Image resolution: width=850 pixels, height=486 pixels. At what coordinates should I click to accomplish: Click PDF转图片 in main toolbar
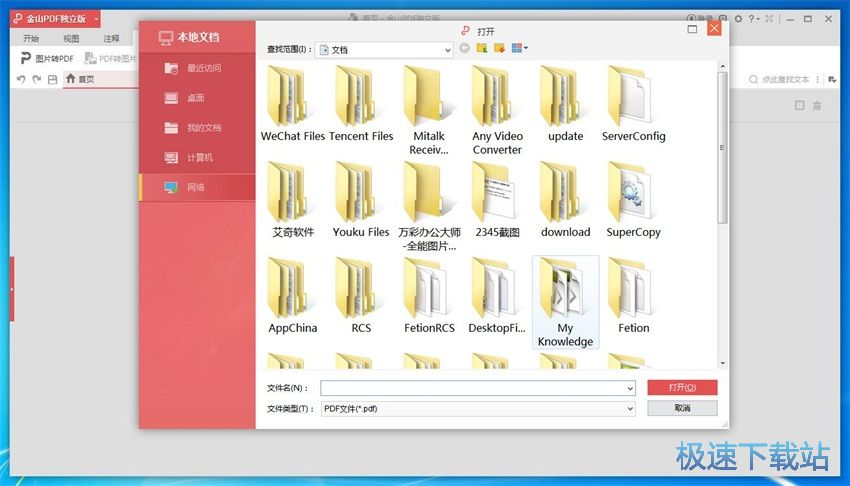pos(110,58)
